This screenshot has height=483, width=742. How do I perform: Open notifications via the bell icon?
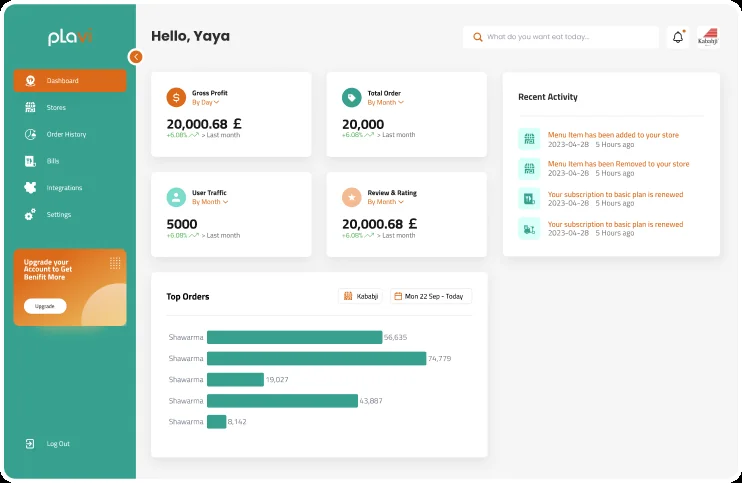point(678,37)
